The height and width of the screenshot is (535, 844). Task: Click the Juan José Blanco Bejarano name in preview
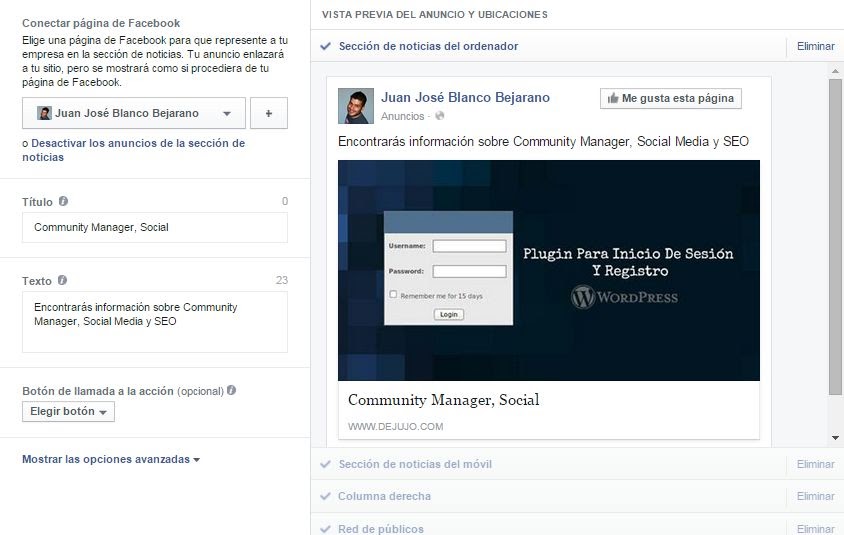coord(466,97)
